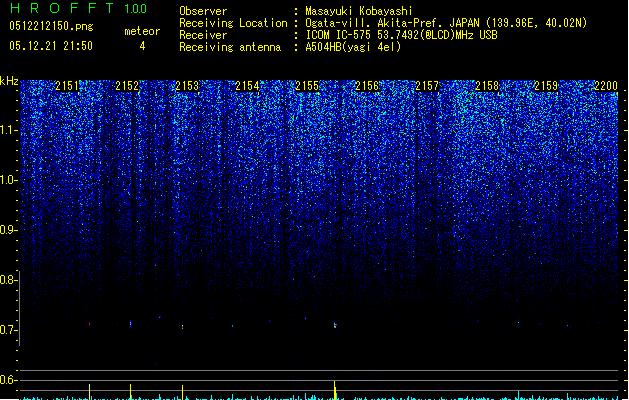Click the Receiving antenna label
This screenshot has width=629, height=400.
coord(230,47)
